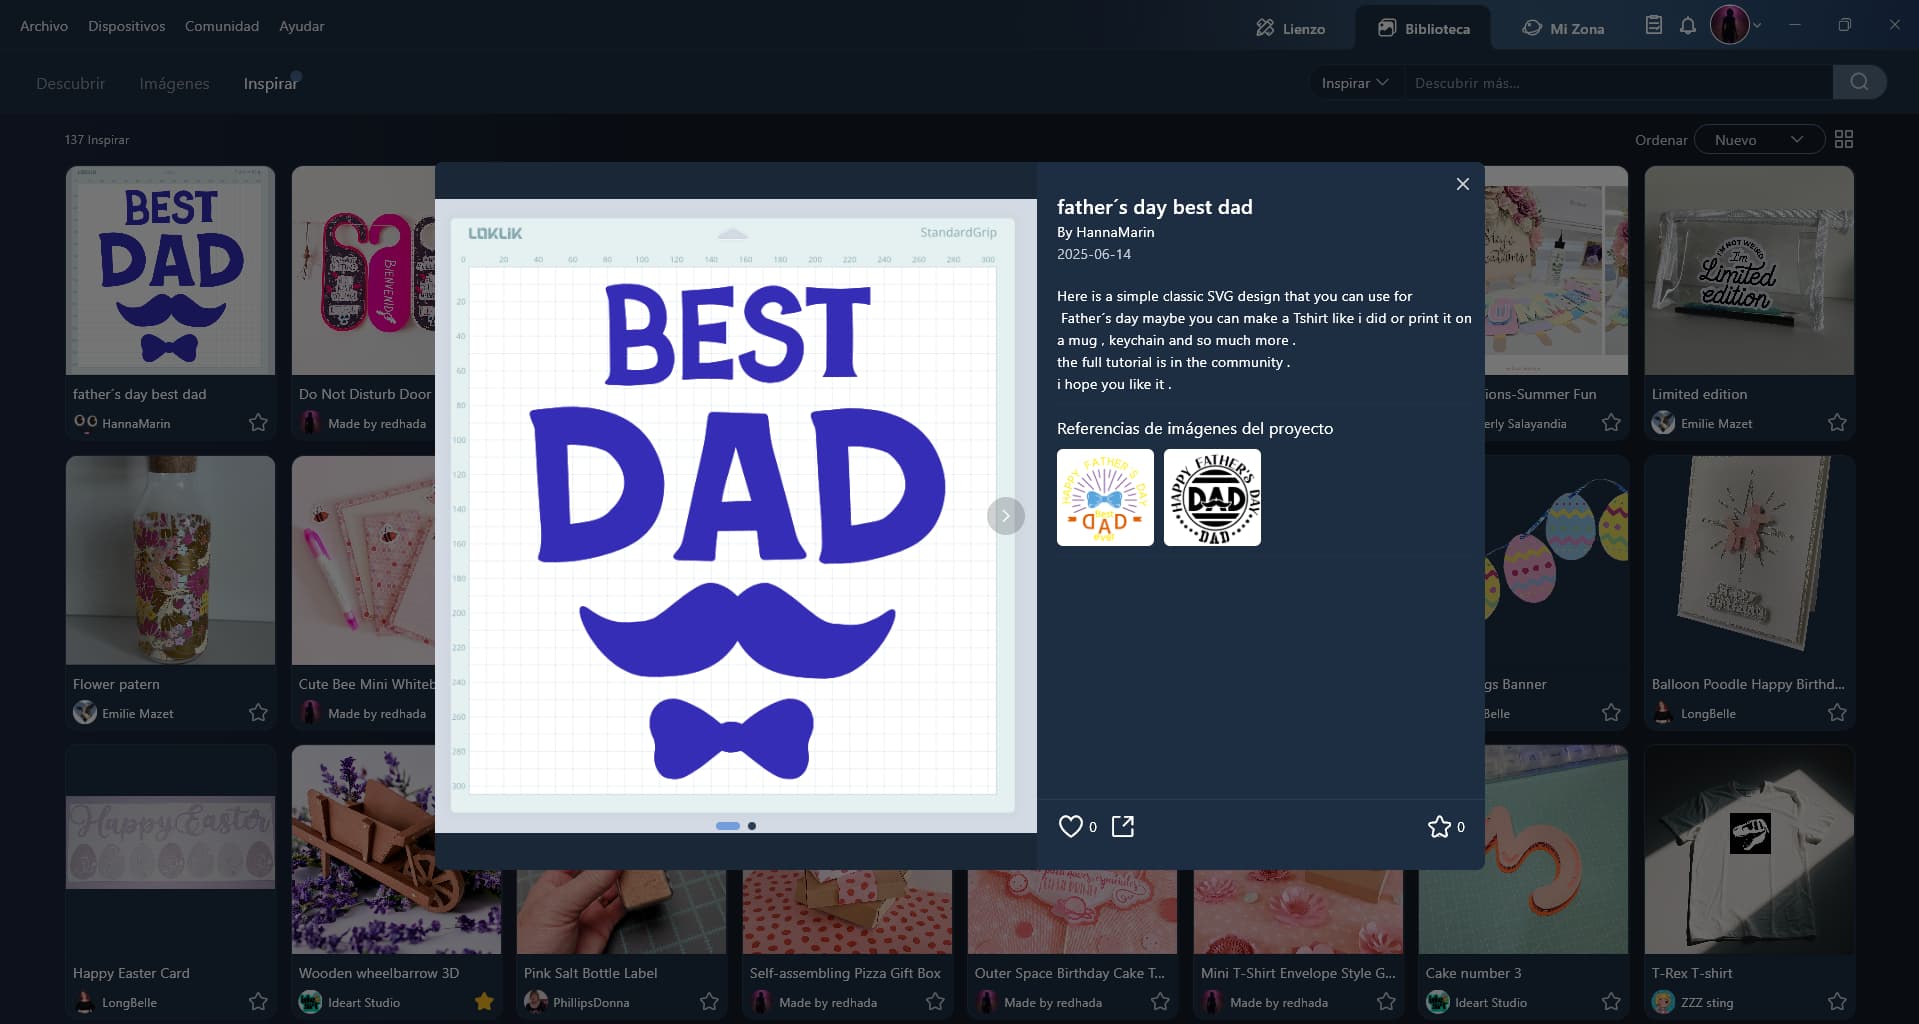The height and width of the screenshot is (1024, 1919).
Task: Click author ZZZ sting under T-Rex T-shirt
Action: coord(1707,1003)
